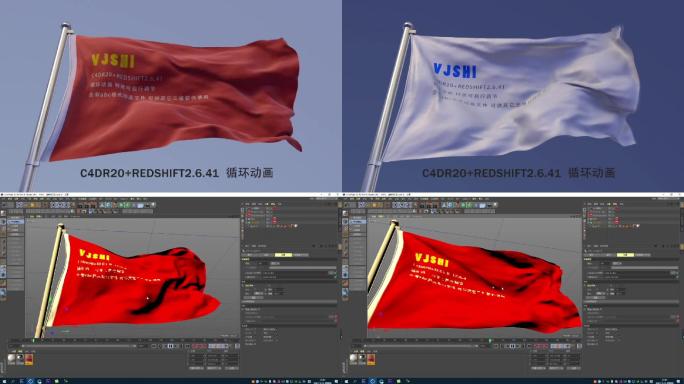Click the rendered white flag preview image

click(x=513, y=96)
